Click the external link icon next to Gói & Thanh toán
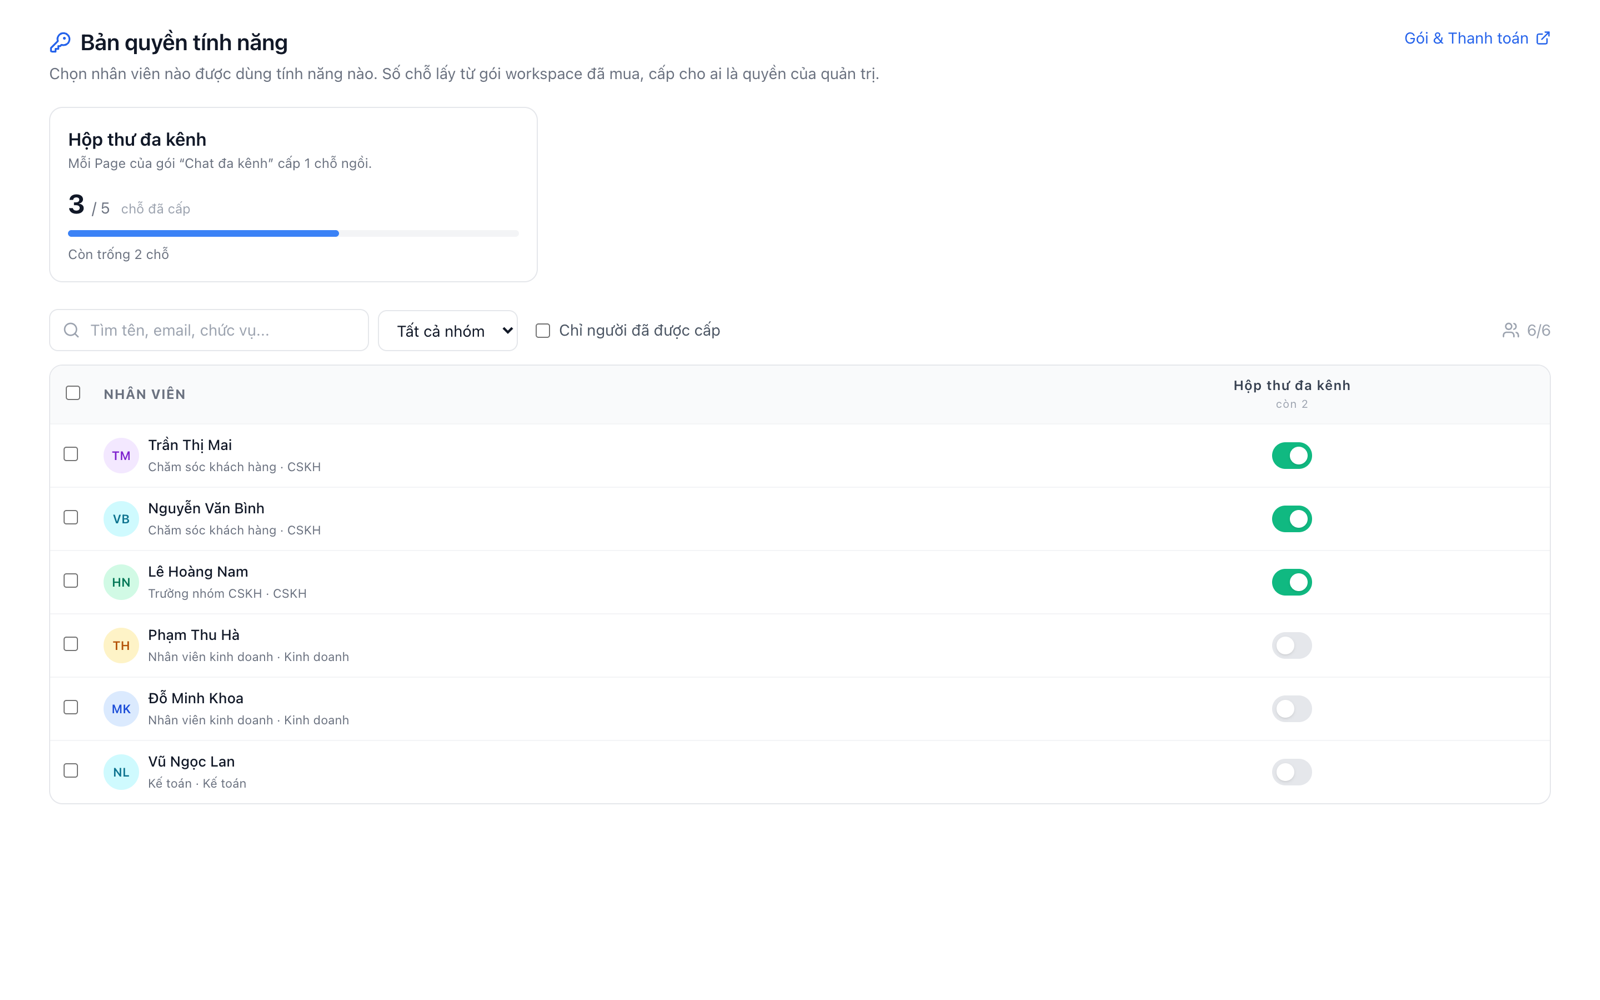This screenshot has width=1600, height=1000. 1543,38
